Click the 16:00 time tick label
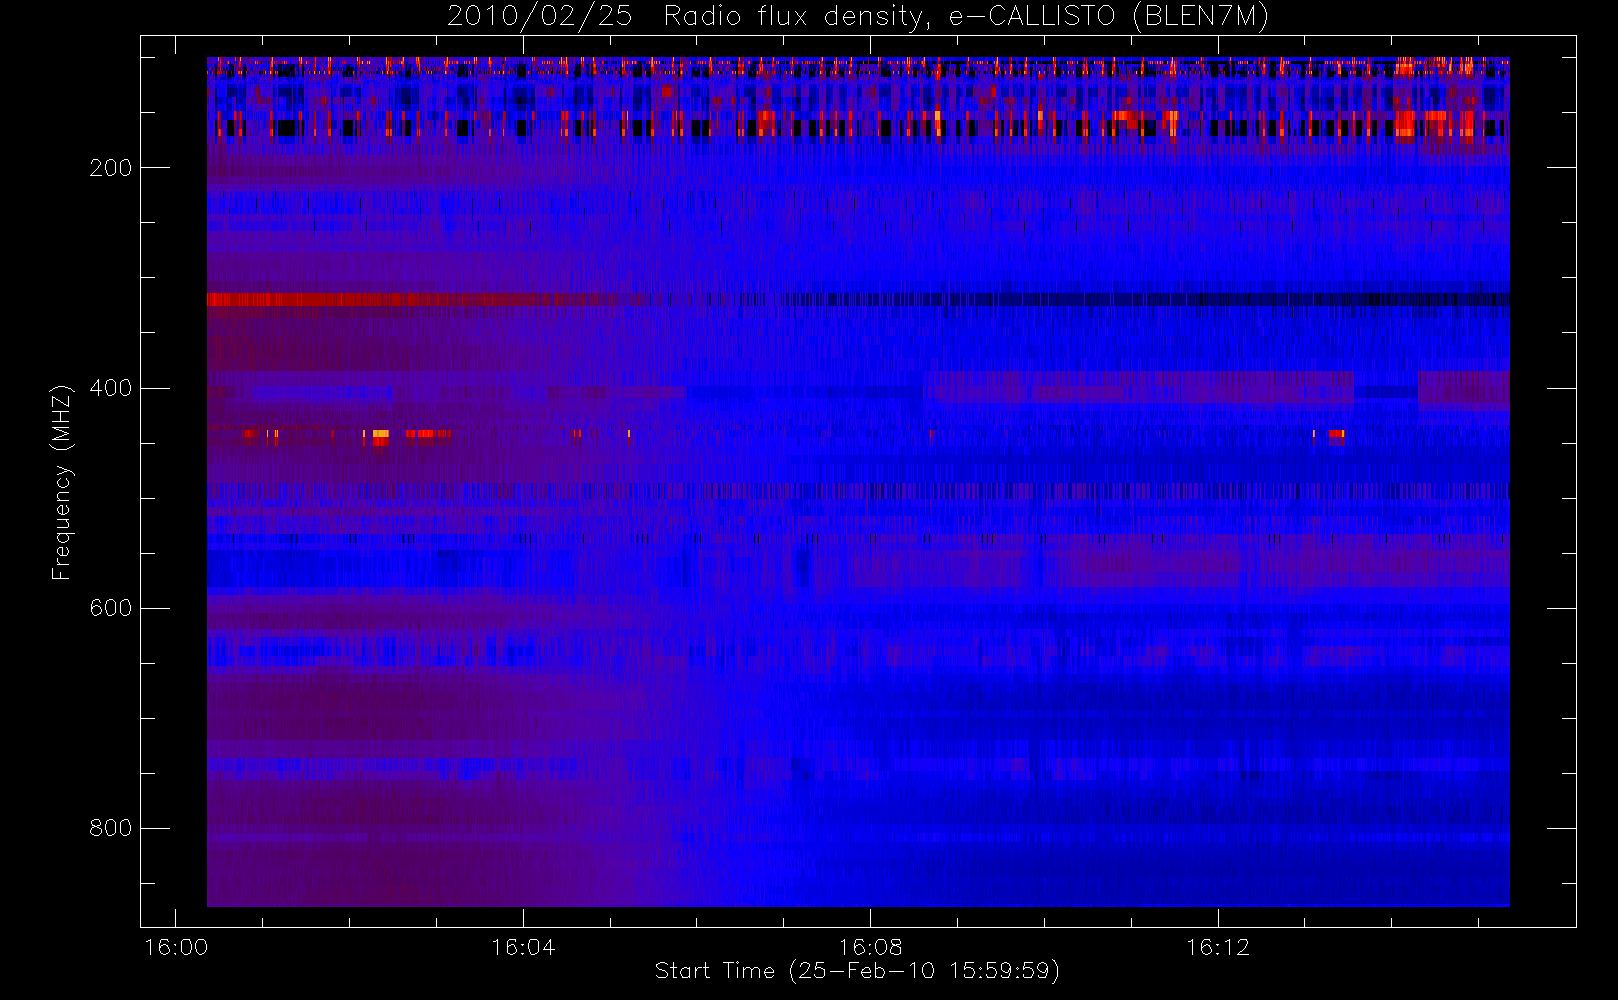 (x=176, y=947)
